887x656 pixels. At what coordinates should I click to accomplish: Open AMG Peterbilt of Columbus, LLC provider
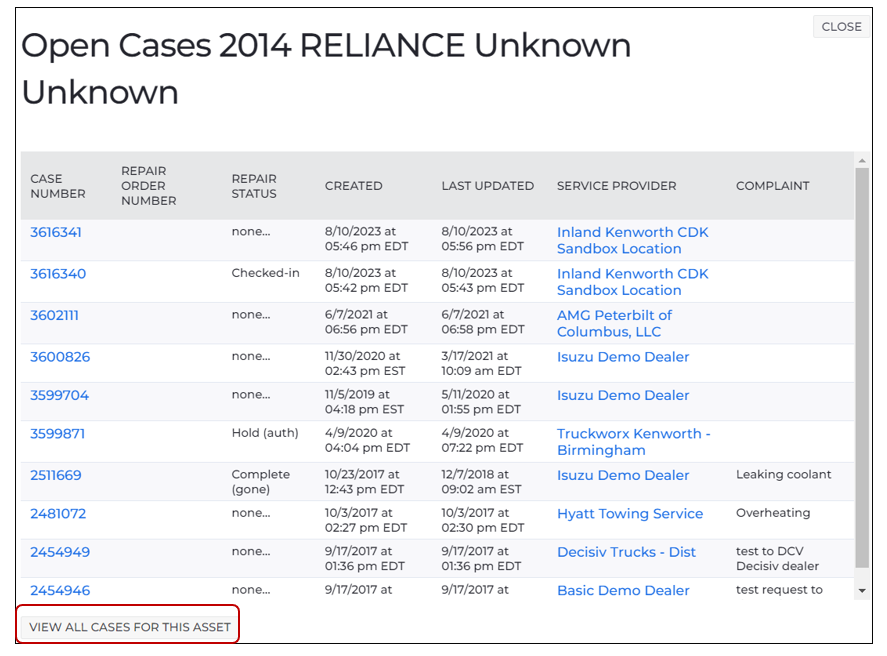pyautogui.click(x=614, y=323)
